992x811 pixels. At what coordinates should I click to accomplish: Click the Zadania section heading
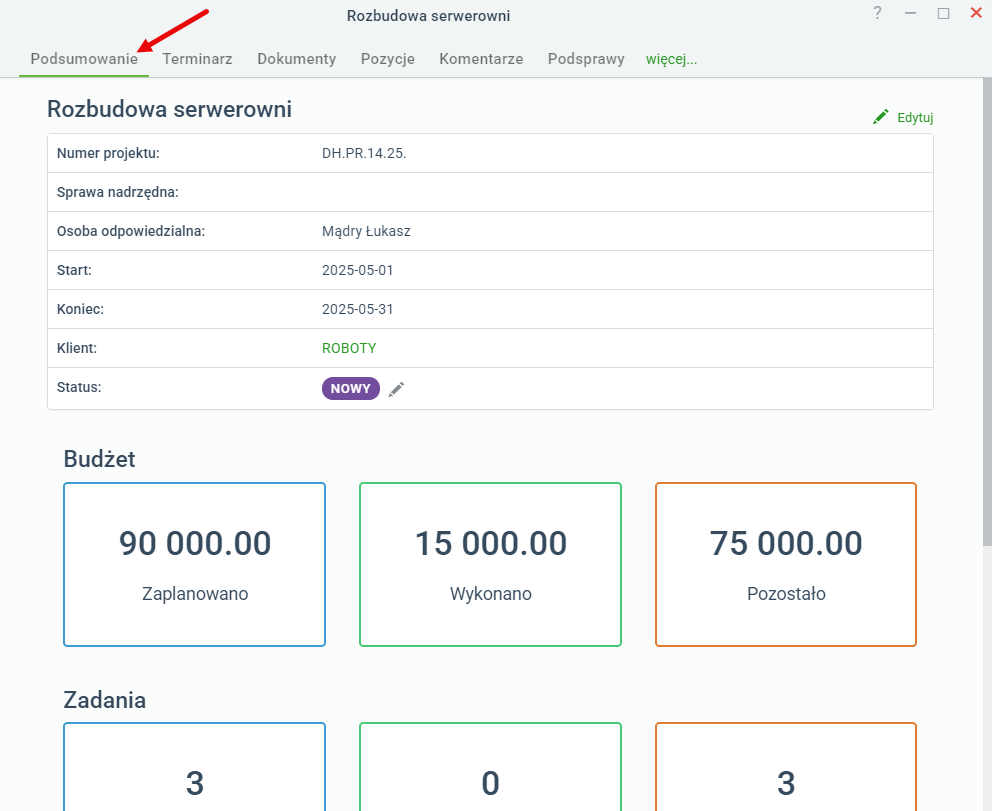104,700
